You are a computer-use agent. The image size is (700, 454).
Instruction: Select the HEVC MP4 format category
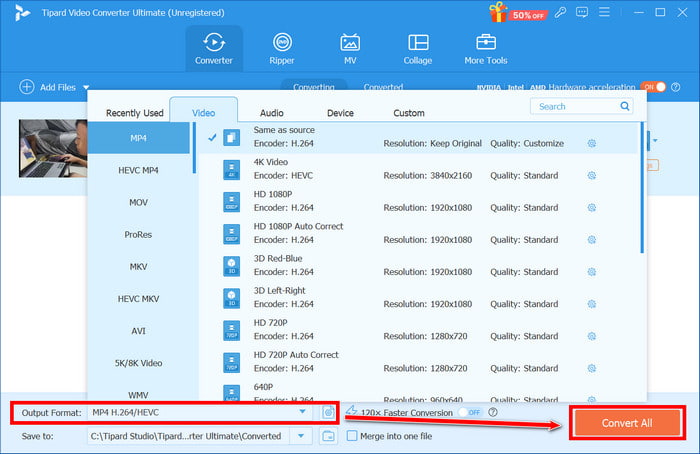pyautogui.click(x=138, y=170)
